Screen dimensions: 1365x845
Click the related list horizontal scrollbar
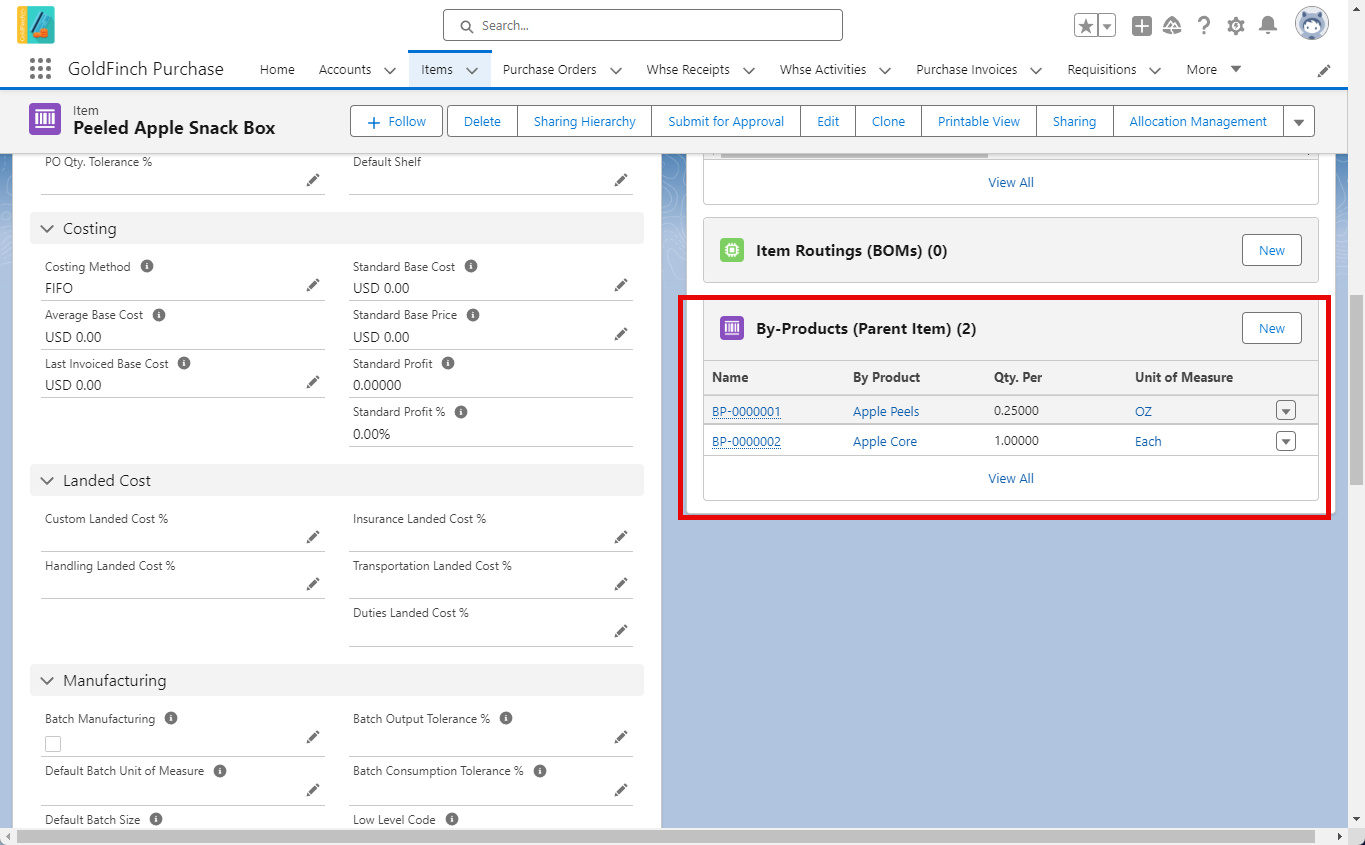click(x=854, y=155)
